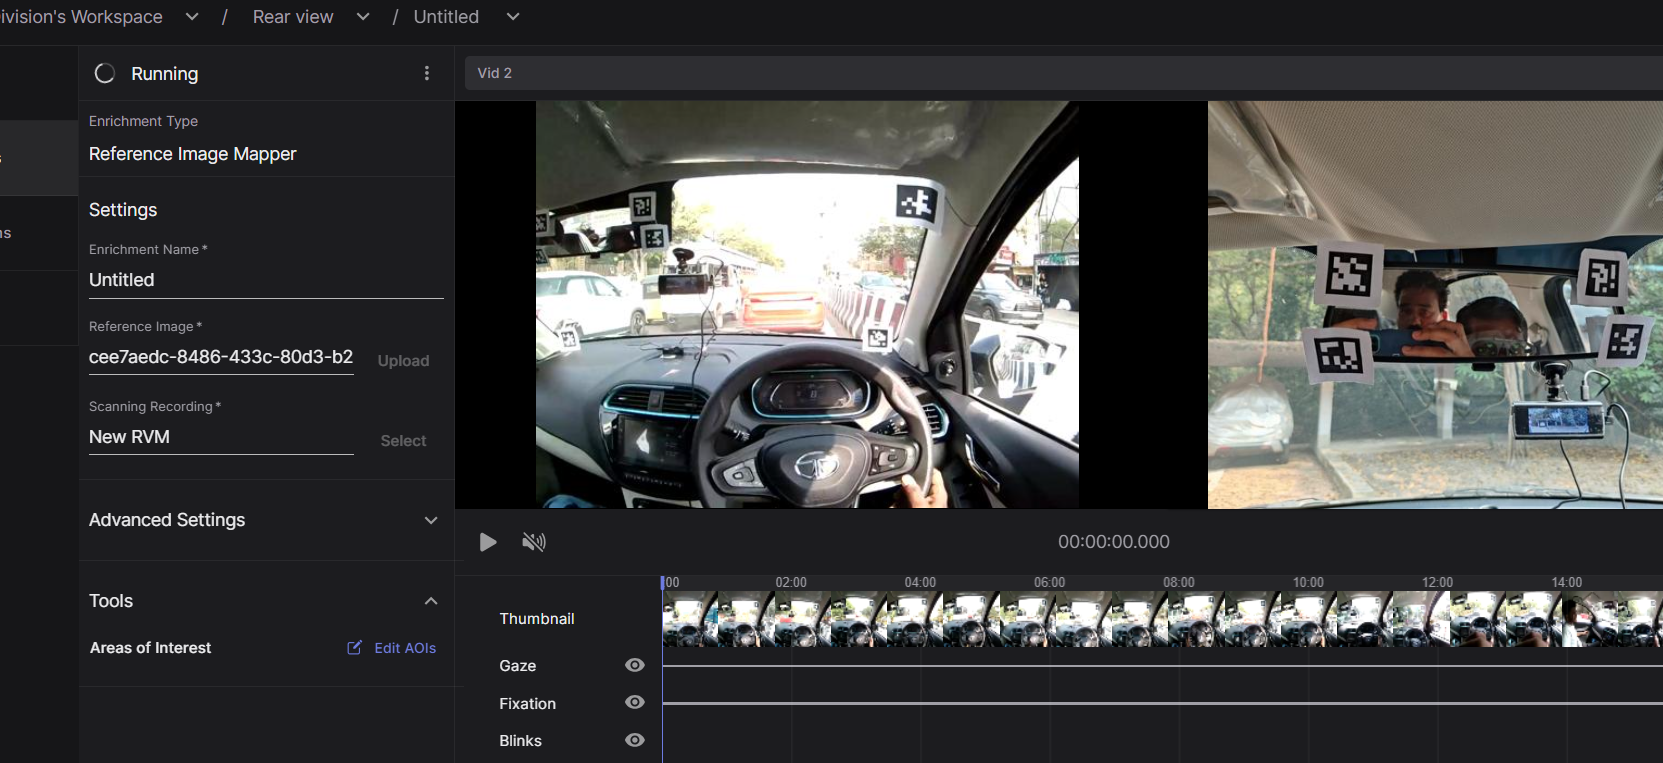Click the scene video preview
This screenshot has width=1663, height=763.
click(807, 304)
